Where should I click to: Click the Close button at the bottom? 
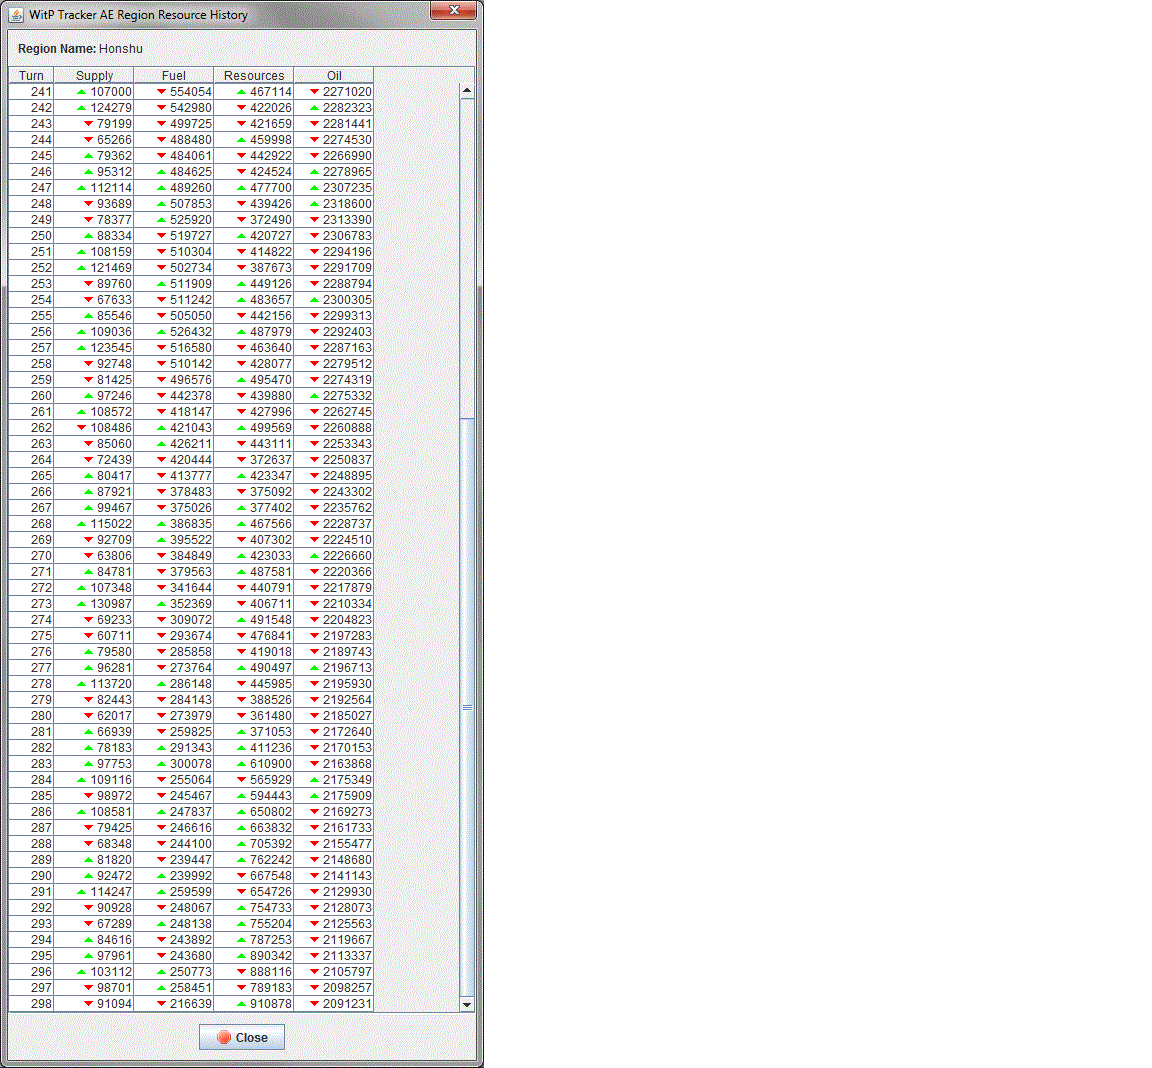[x=242, y=1037]
